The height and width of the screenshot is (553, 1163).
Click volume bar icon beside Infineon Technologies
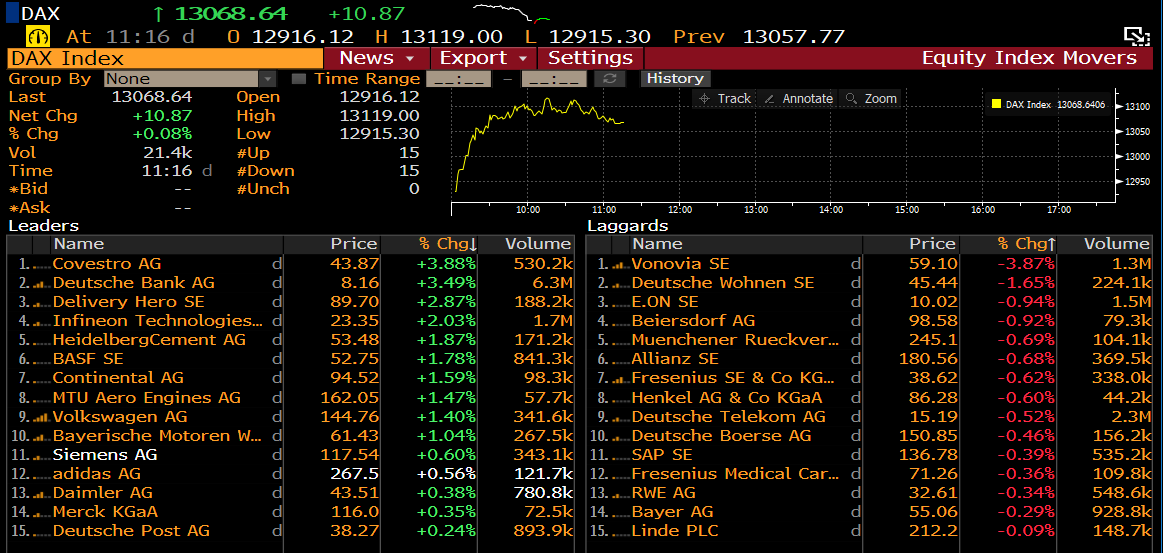43,321
